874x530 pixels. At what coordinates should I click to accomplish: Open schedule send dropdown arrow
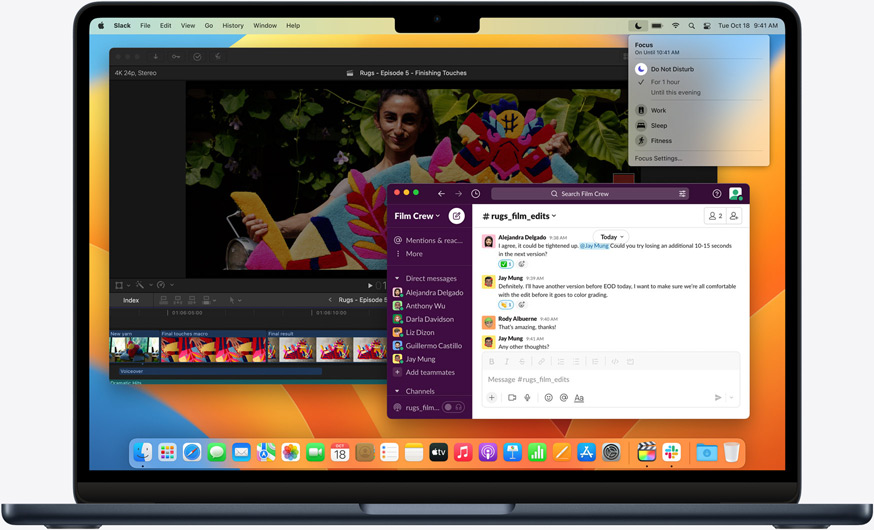(732, 397)
